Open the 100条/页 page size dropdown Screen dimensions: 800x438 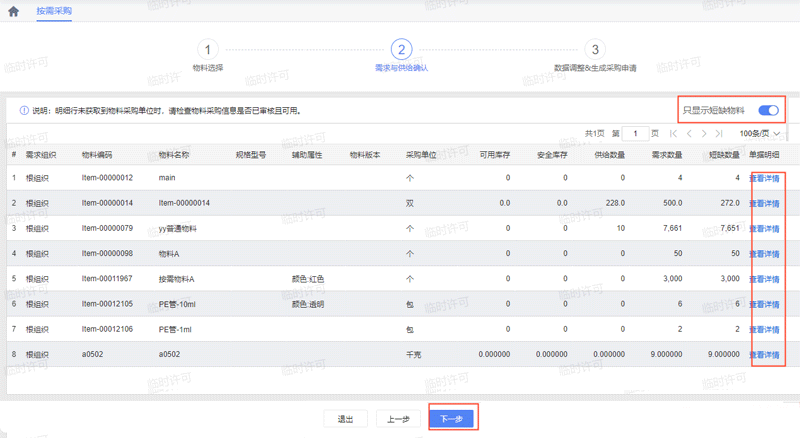[760, 134]
